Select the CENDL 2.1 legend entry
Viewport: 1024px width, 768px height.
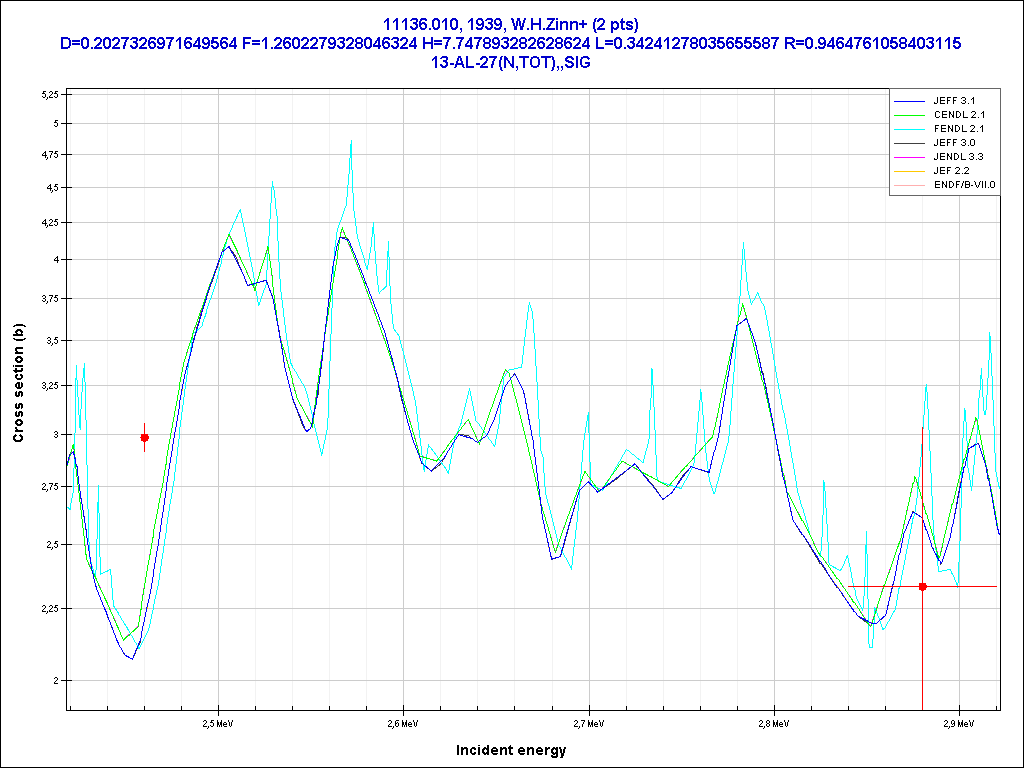pos(959,115)
